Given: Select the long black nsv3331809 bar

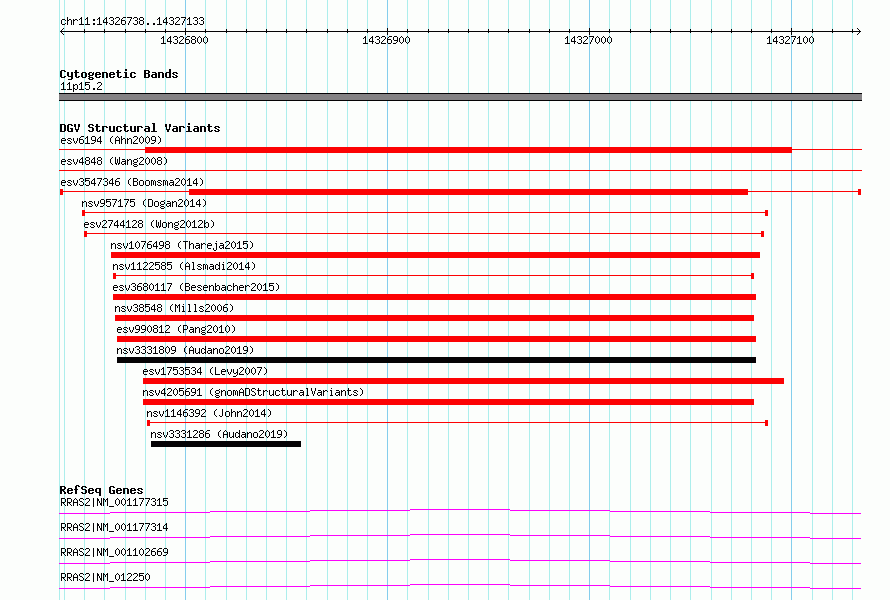Looking at the screenshot, I should point(436,360).
